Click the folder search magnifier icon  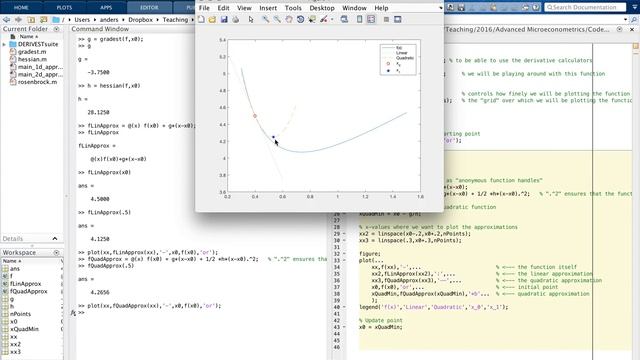coord(634,20)
